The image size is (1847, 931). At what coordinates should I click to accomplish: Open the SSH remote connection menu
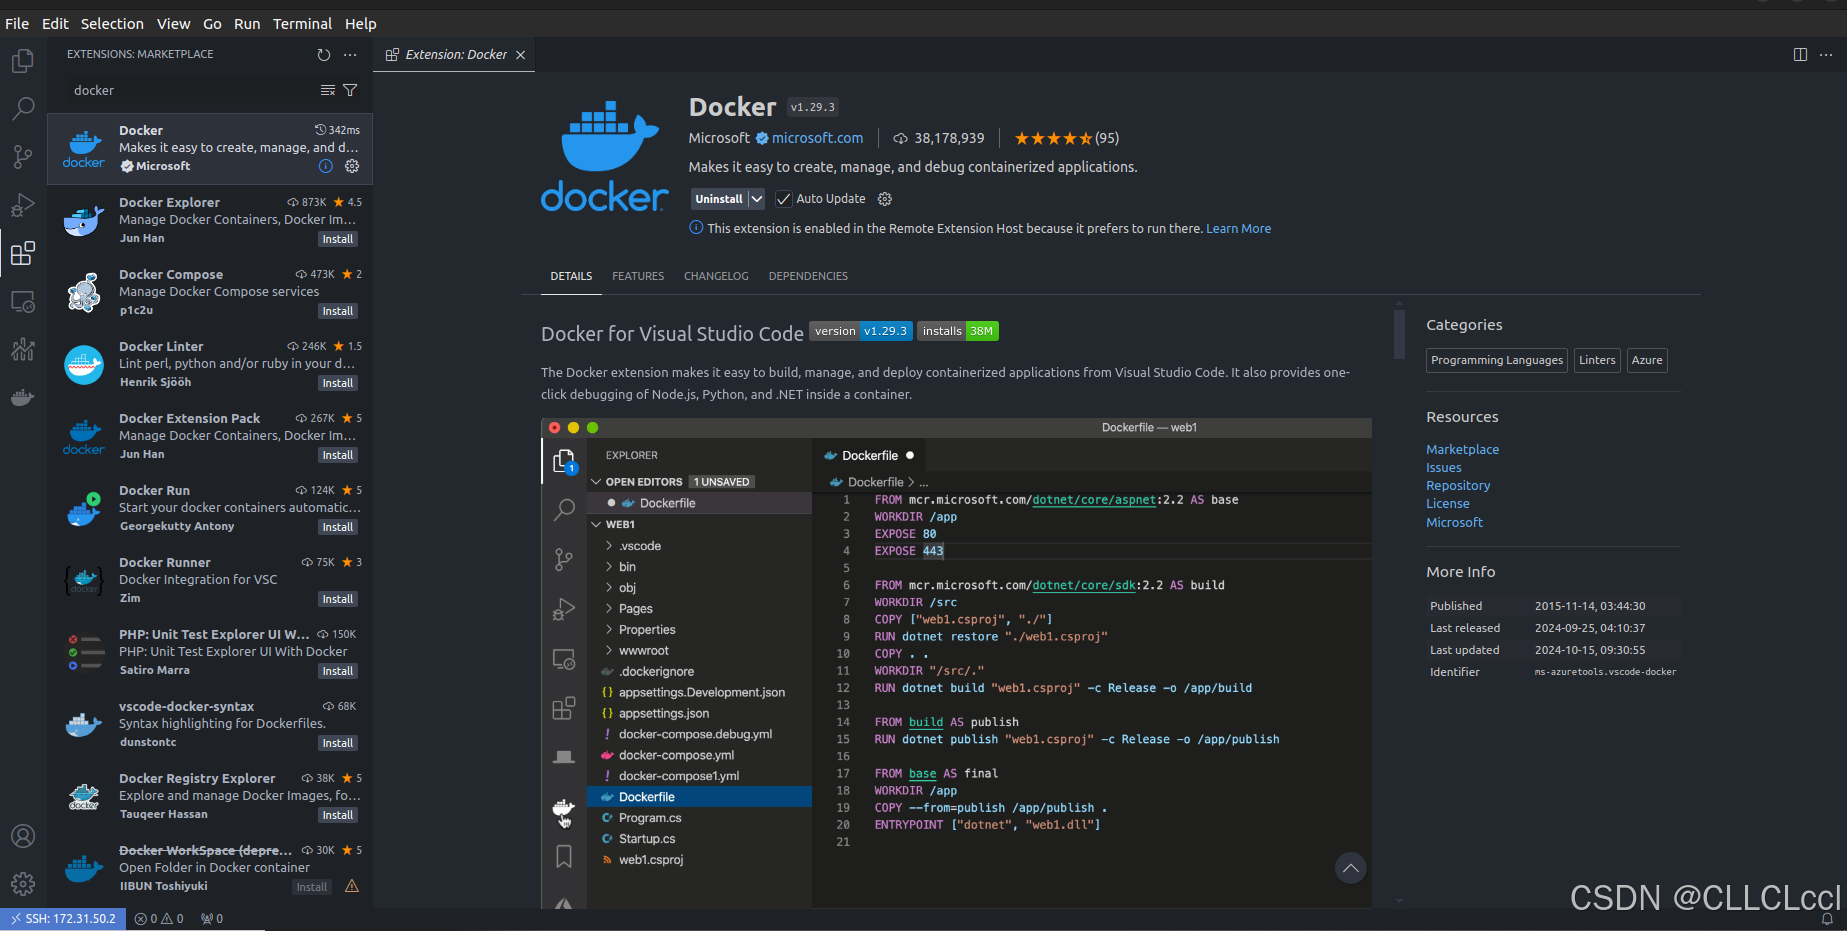(63, 919)
